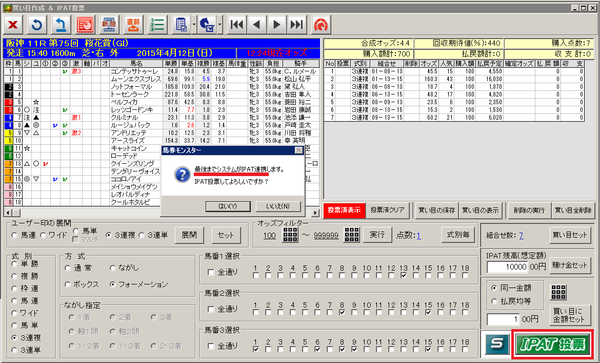Click the 投票済クリア button

pos(387,210)
